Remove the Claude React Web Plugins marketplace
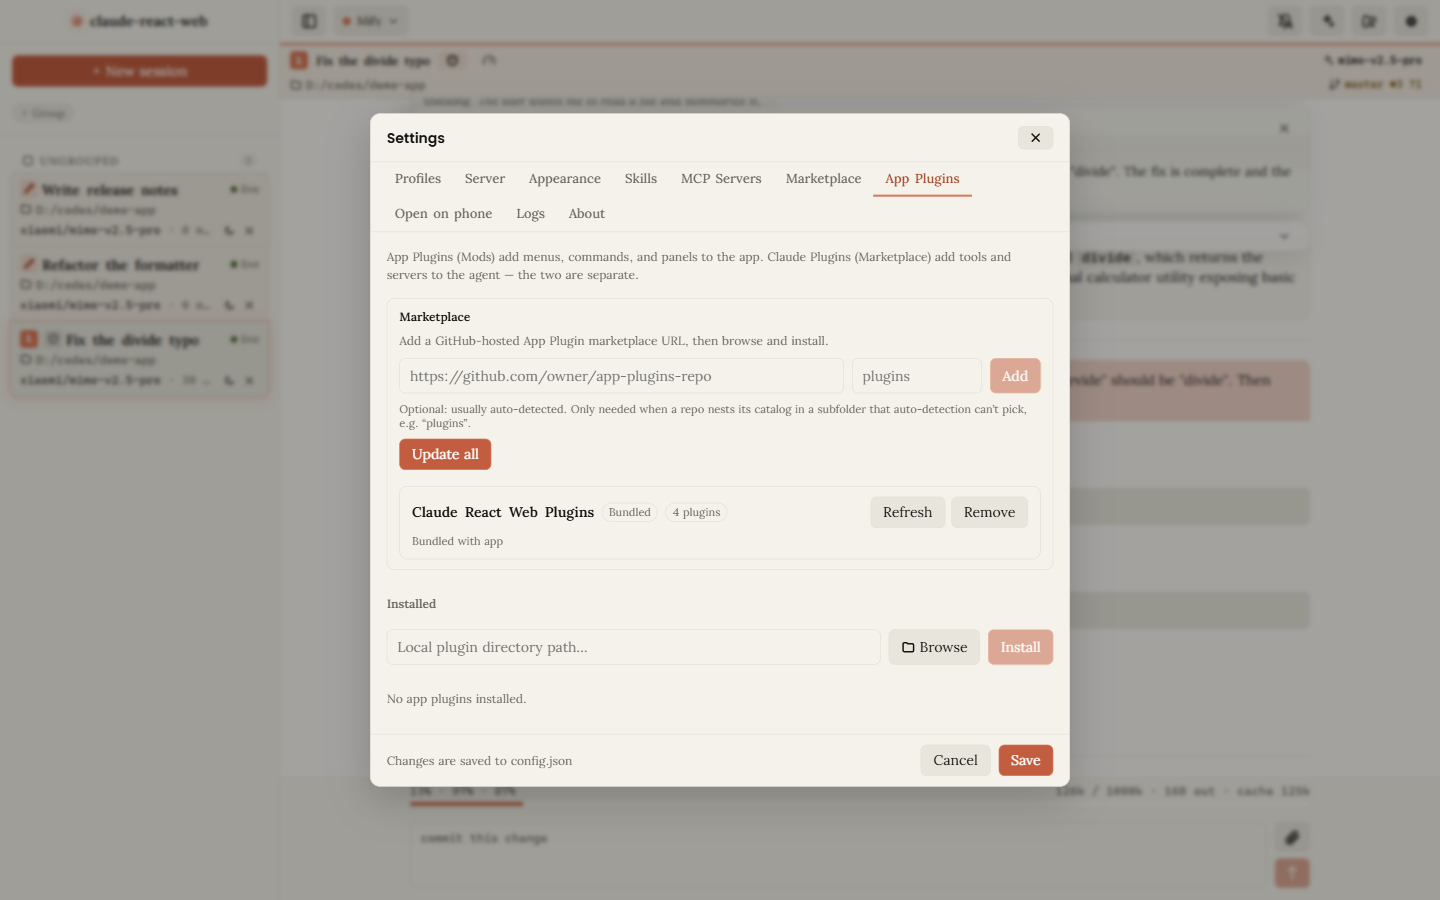The width and height of the screenshot is (1440, 900). (989, 512)
